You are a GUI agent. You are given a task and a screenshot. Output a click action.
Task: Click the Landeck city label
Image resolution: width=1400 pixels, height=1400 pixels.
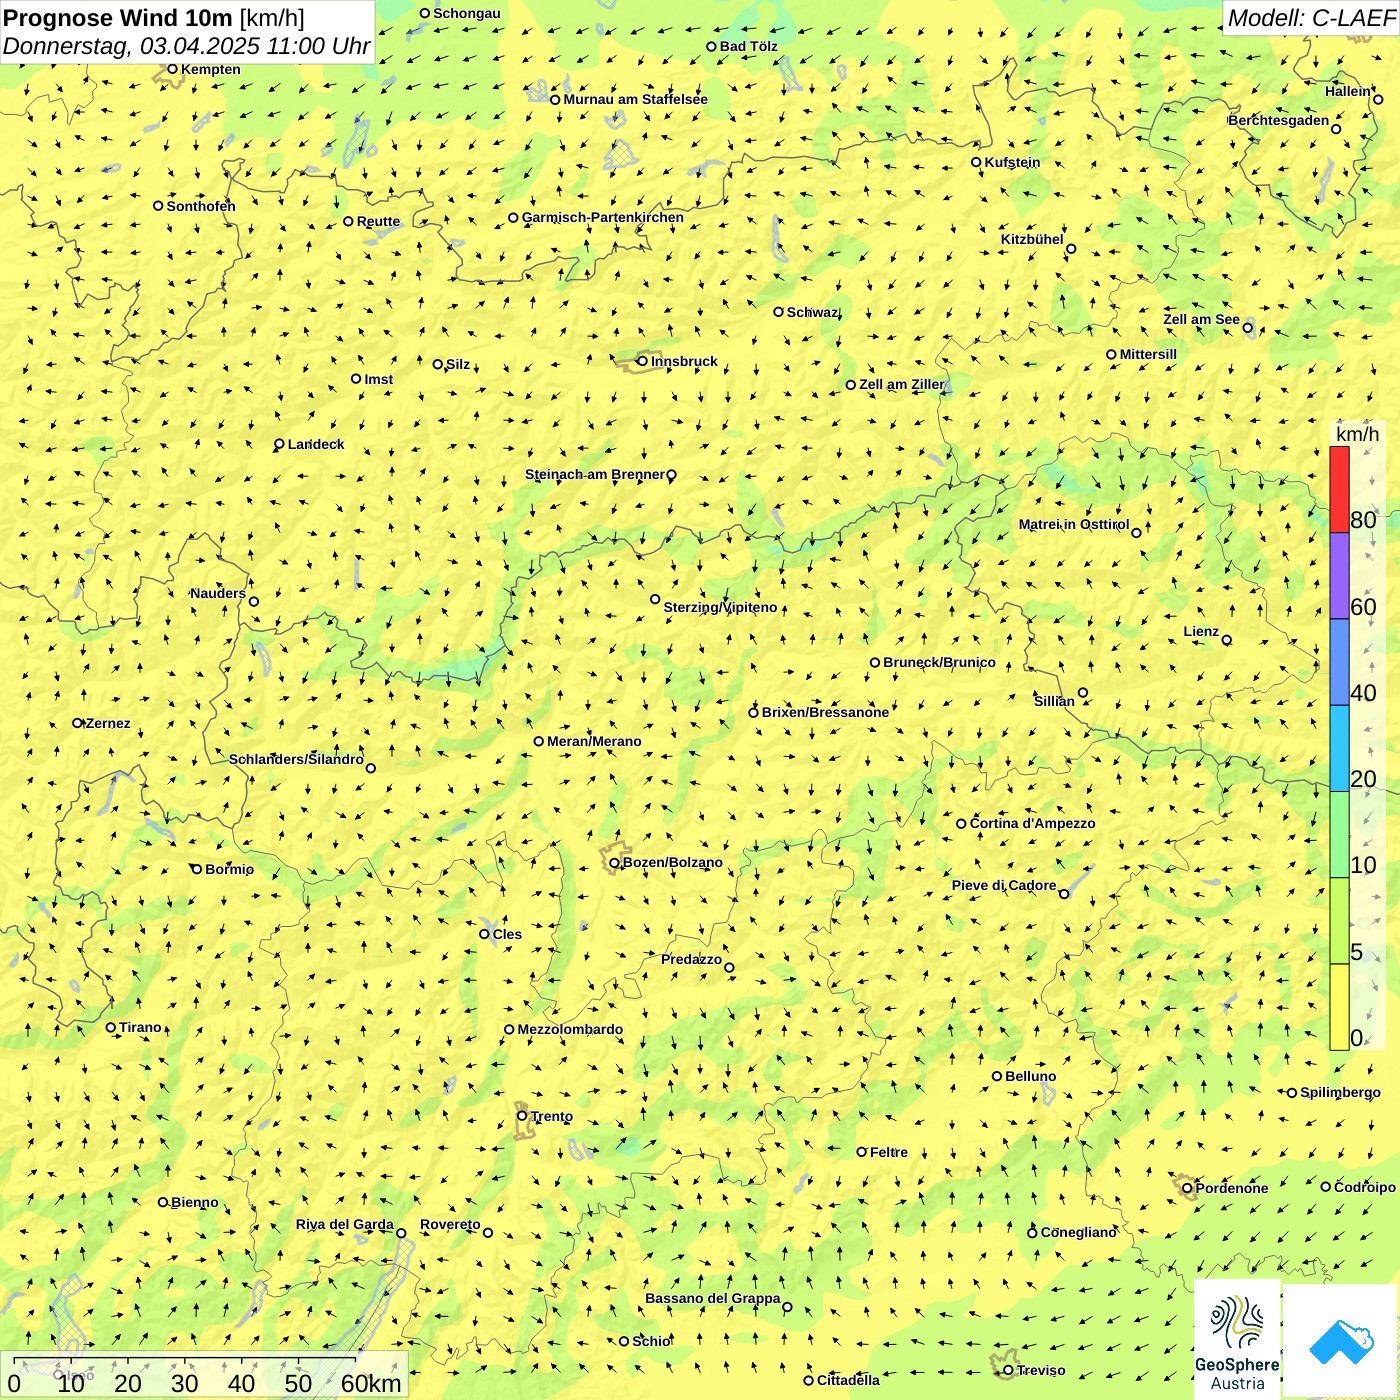(x=316, y=444)
